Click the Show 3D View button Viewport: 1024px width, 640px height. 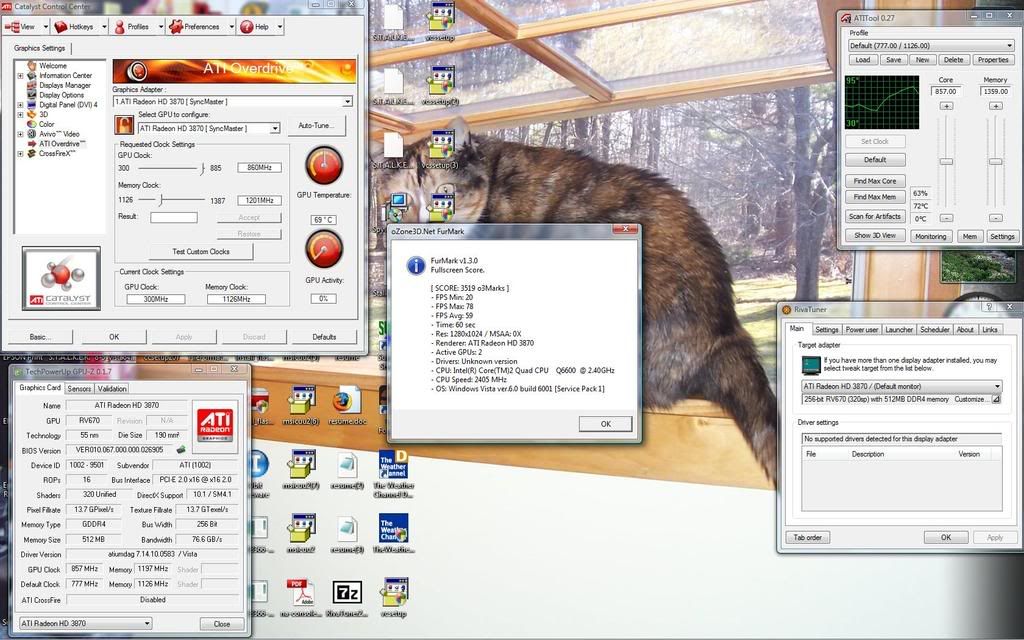click(x=875, y=235)
